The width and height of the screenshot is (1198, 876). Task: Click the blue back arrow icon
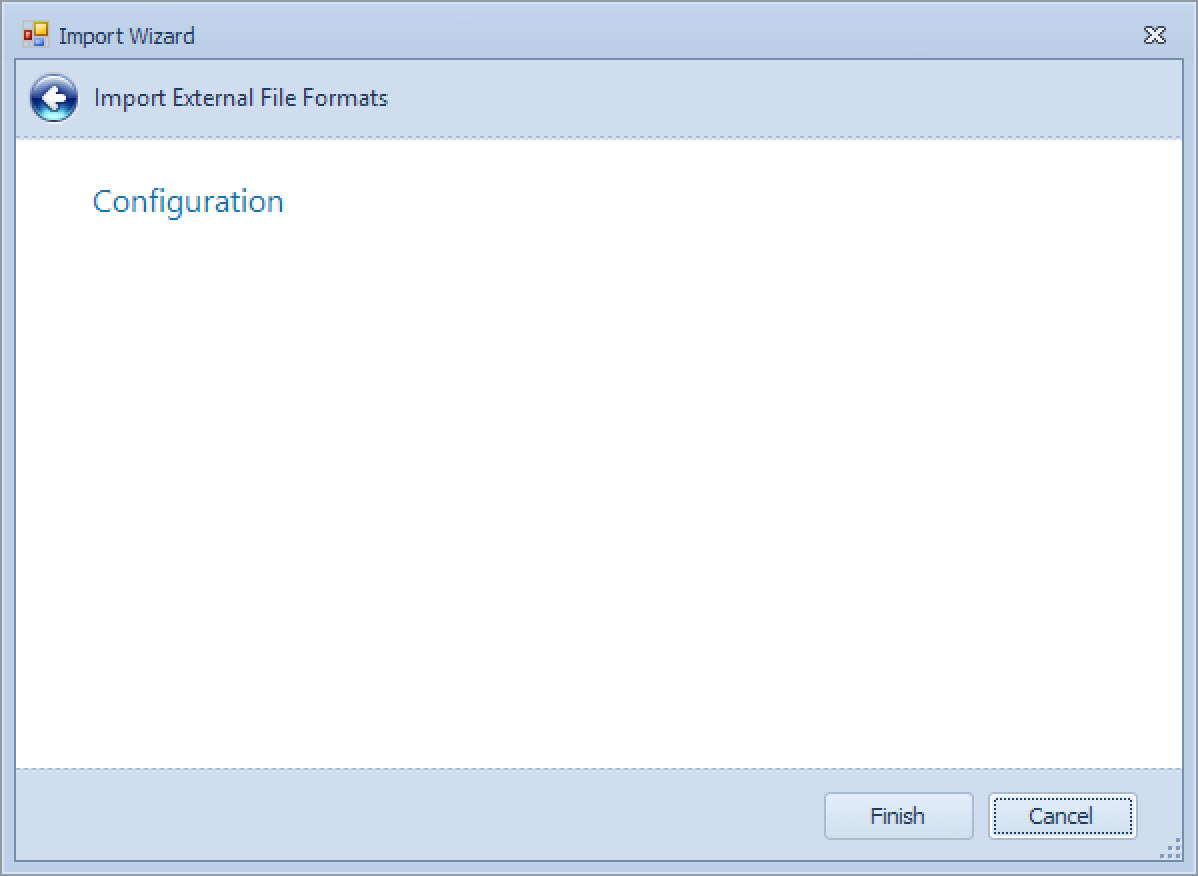(54, 98)
